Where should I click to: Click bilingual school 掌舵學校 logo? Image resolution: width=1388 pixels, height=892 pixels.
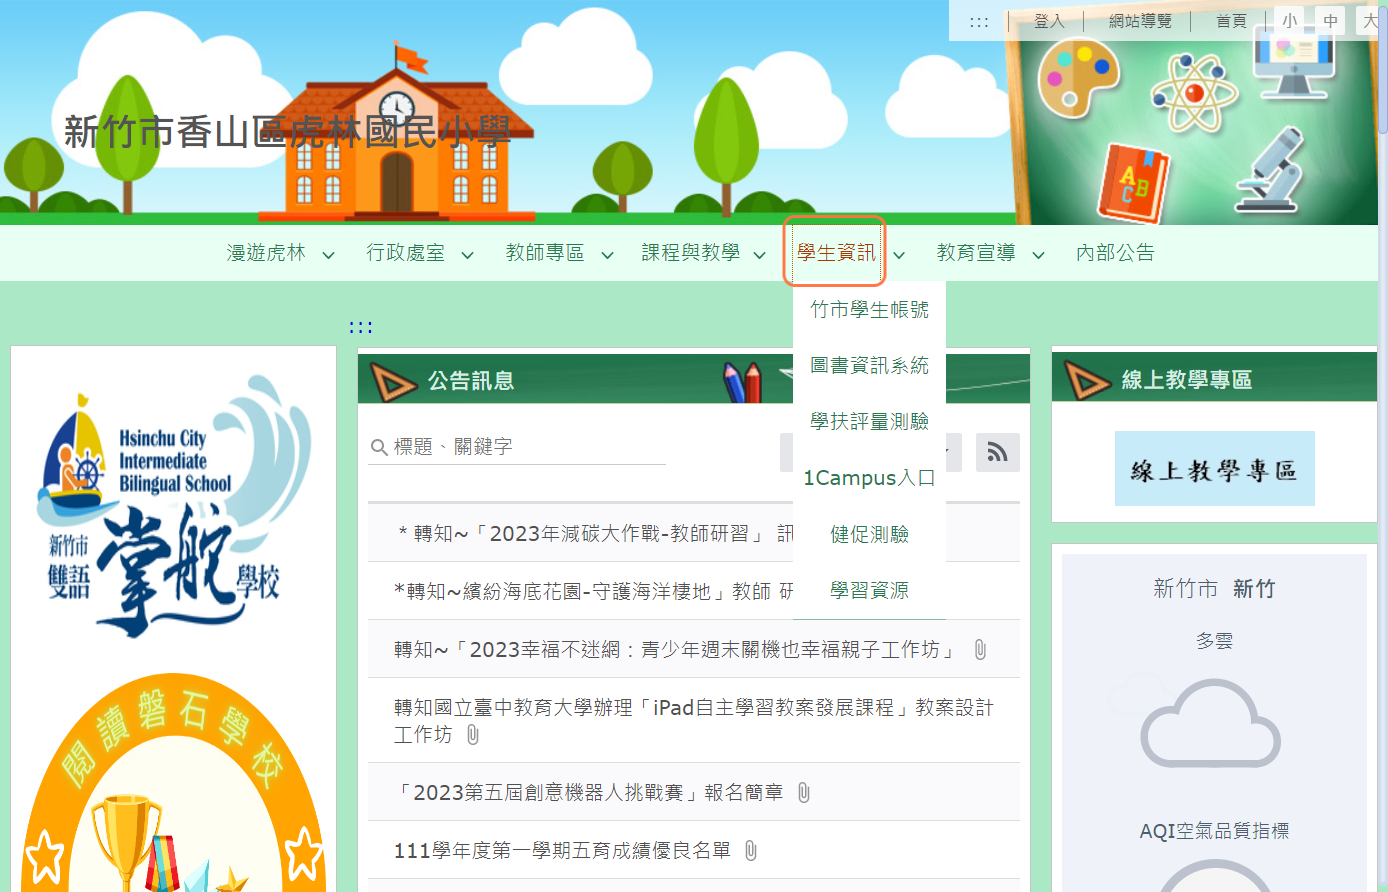(x=173, y=507)
